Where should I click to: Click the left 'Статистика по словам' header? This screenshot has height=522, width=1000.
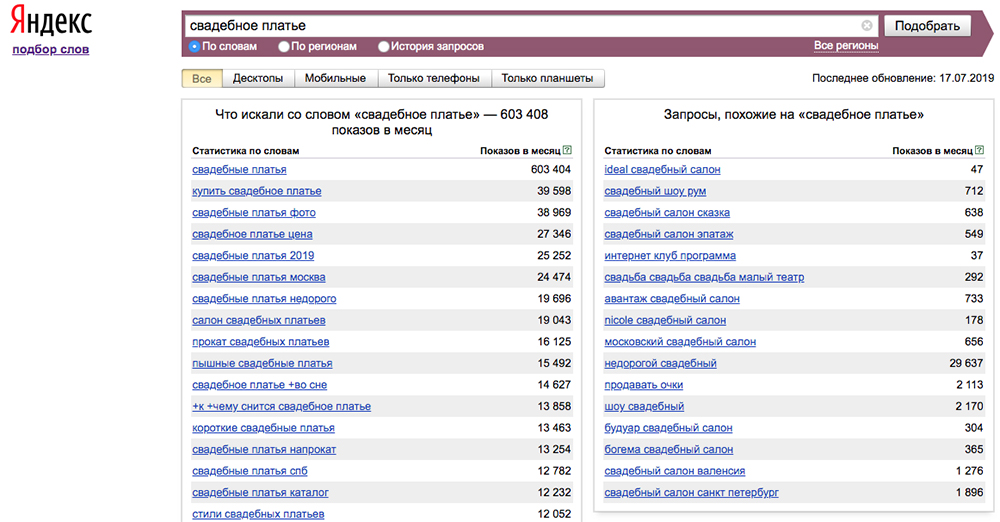click(246, 151)
